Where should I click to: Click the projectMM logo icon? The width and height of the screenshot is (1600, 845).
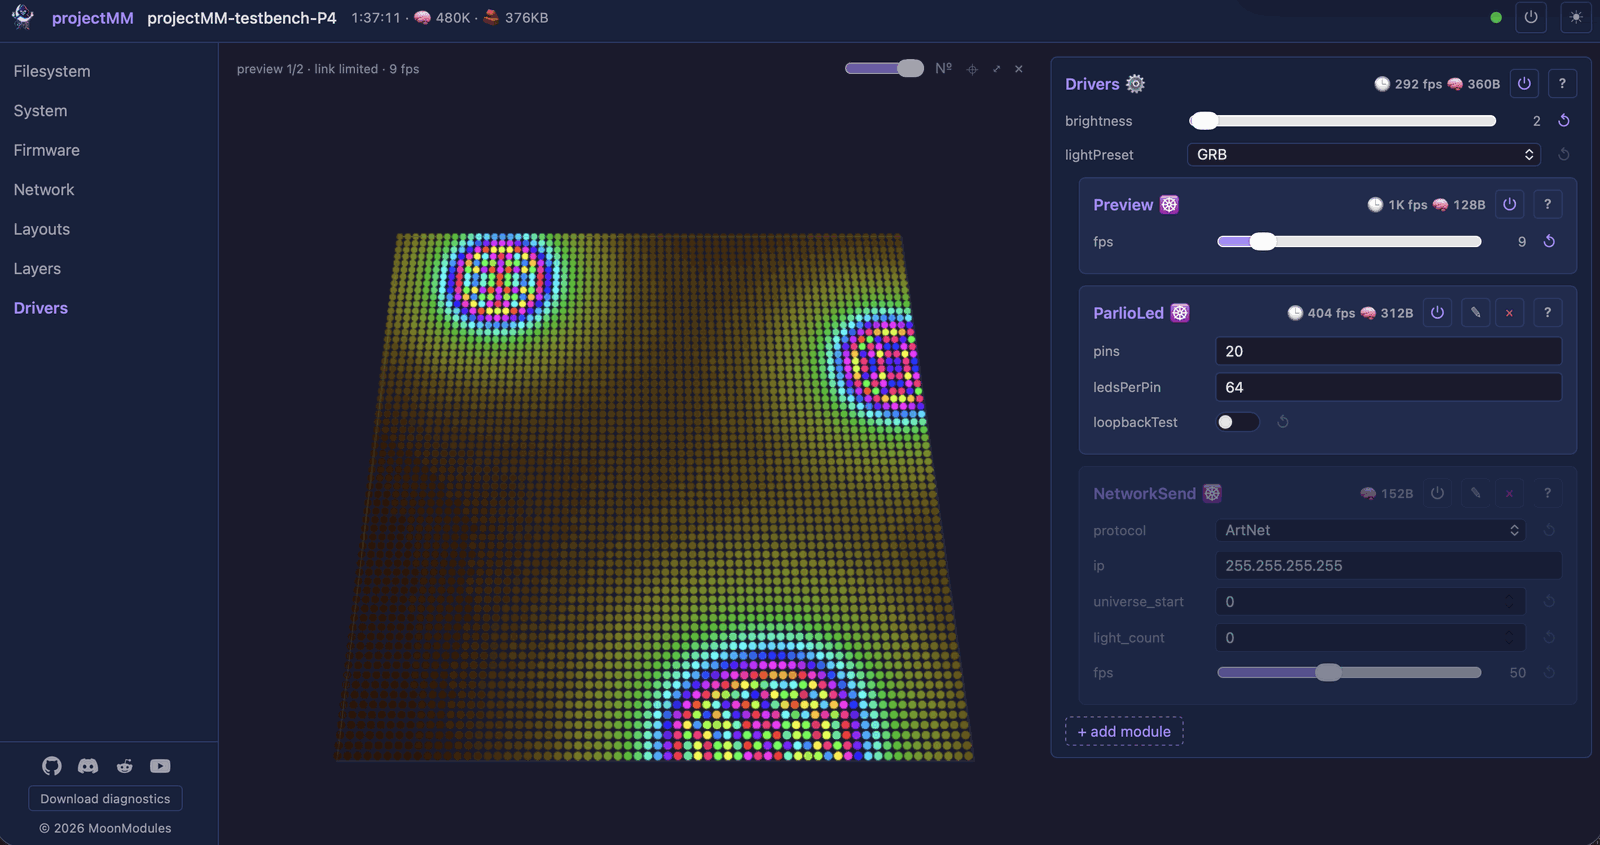click(x=23, y=17)
